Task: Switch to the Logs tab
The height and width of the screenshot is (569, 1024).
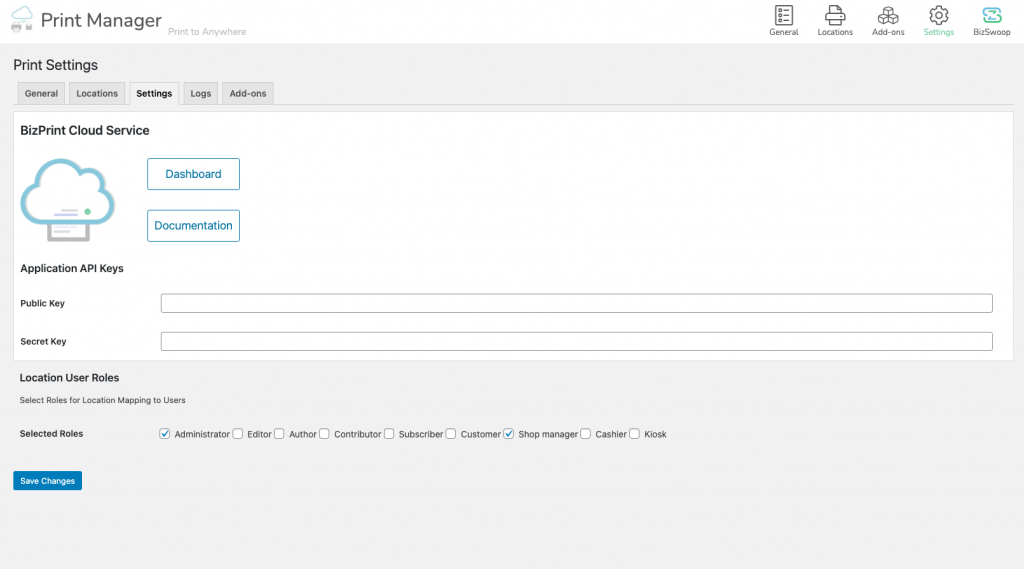Action: 201,94
